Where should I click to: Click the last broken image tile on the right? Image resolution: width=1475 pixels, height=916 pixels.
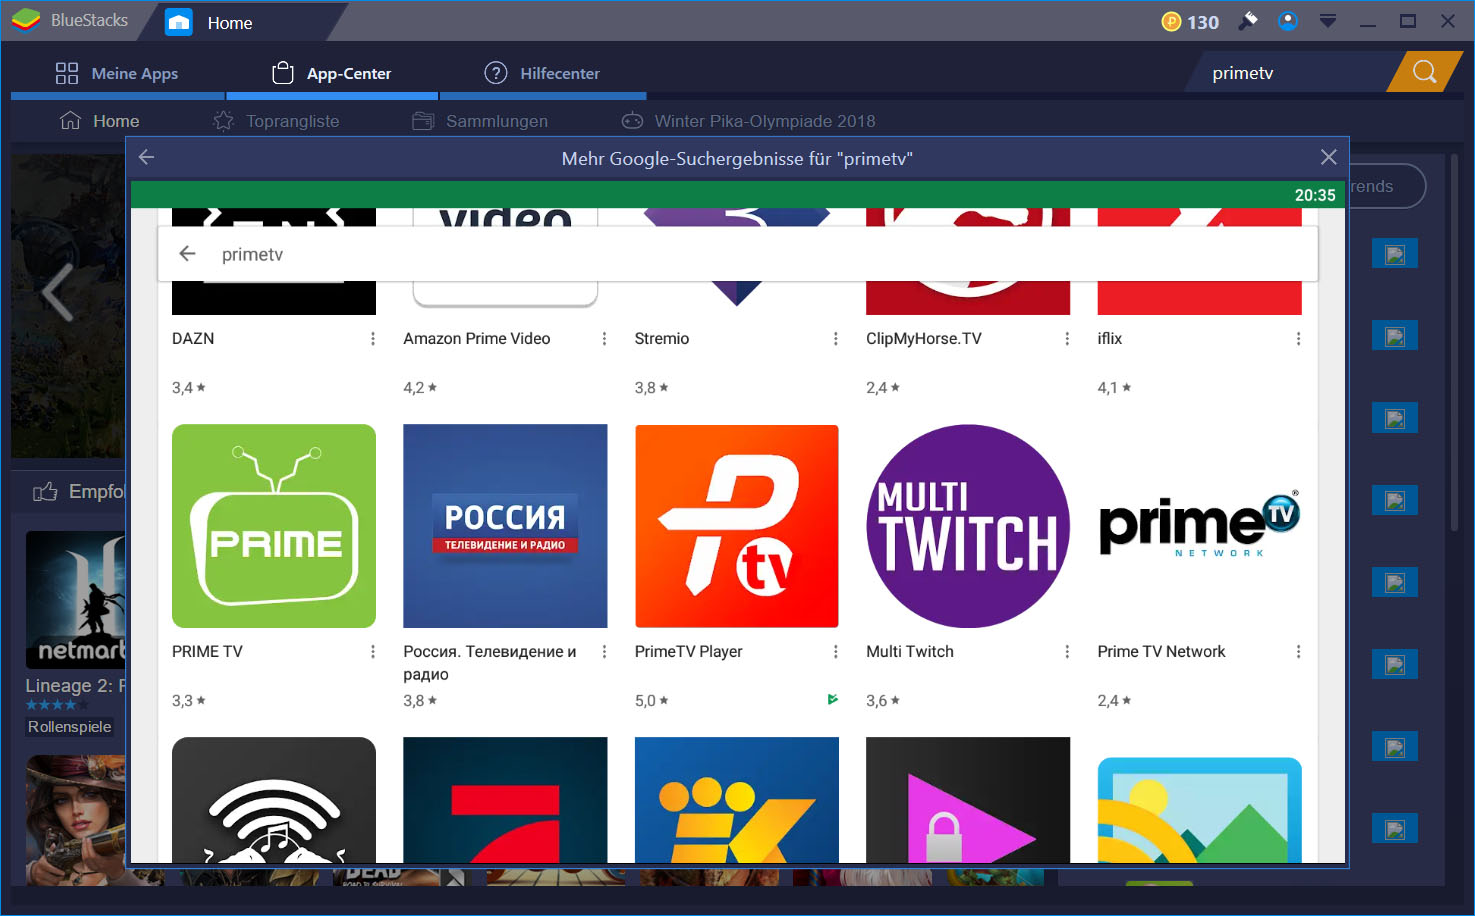[1394, 828]
